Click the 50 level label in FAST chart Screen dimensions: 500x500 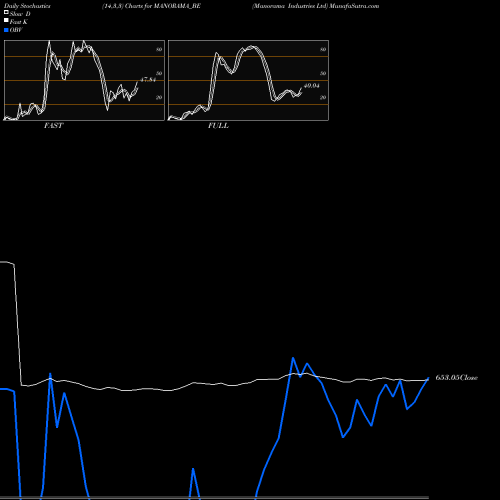tap(159, 73)
